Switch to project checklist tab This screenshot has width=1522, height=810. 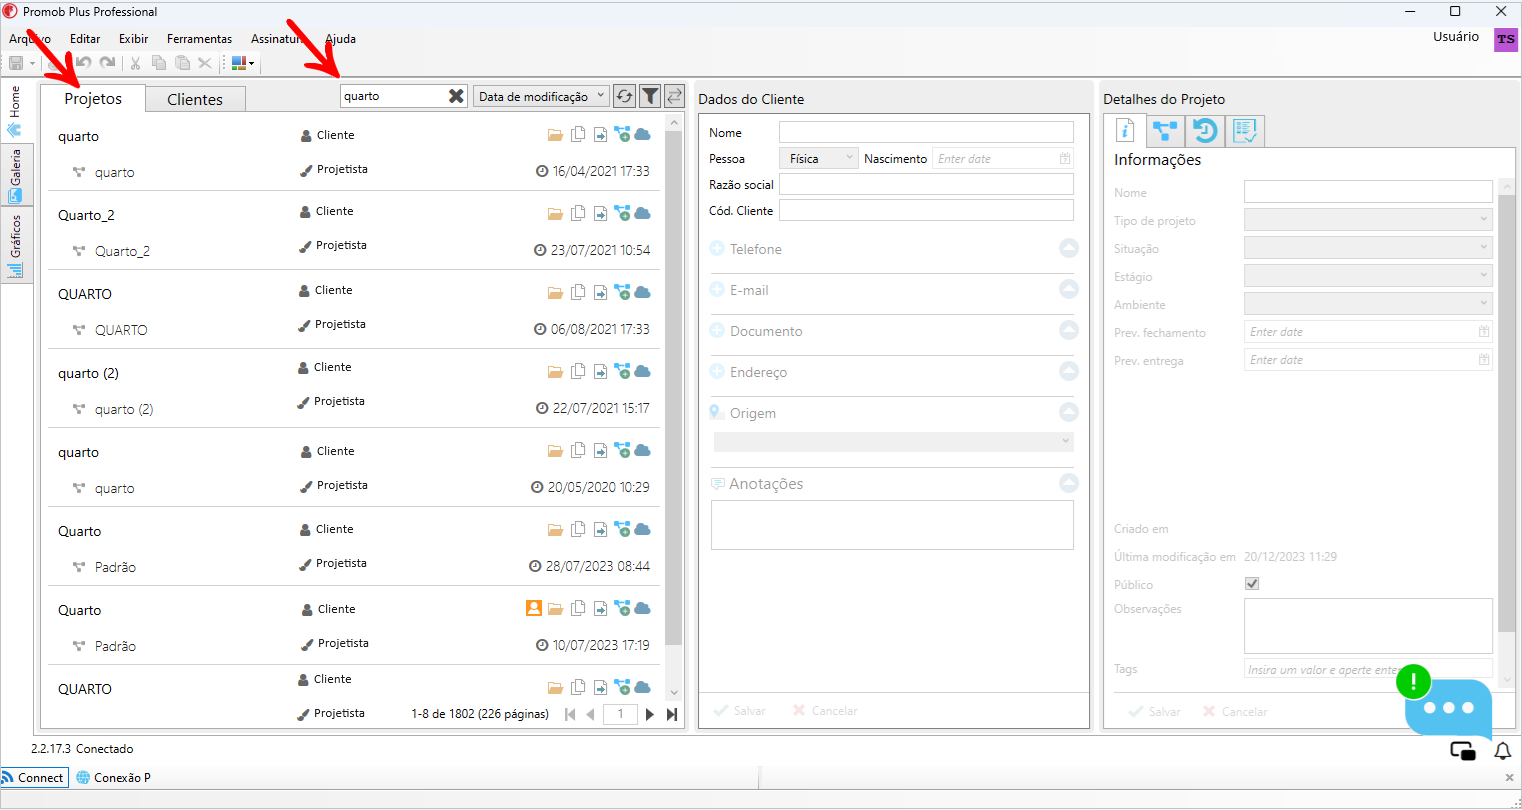pos(1245,130)
